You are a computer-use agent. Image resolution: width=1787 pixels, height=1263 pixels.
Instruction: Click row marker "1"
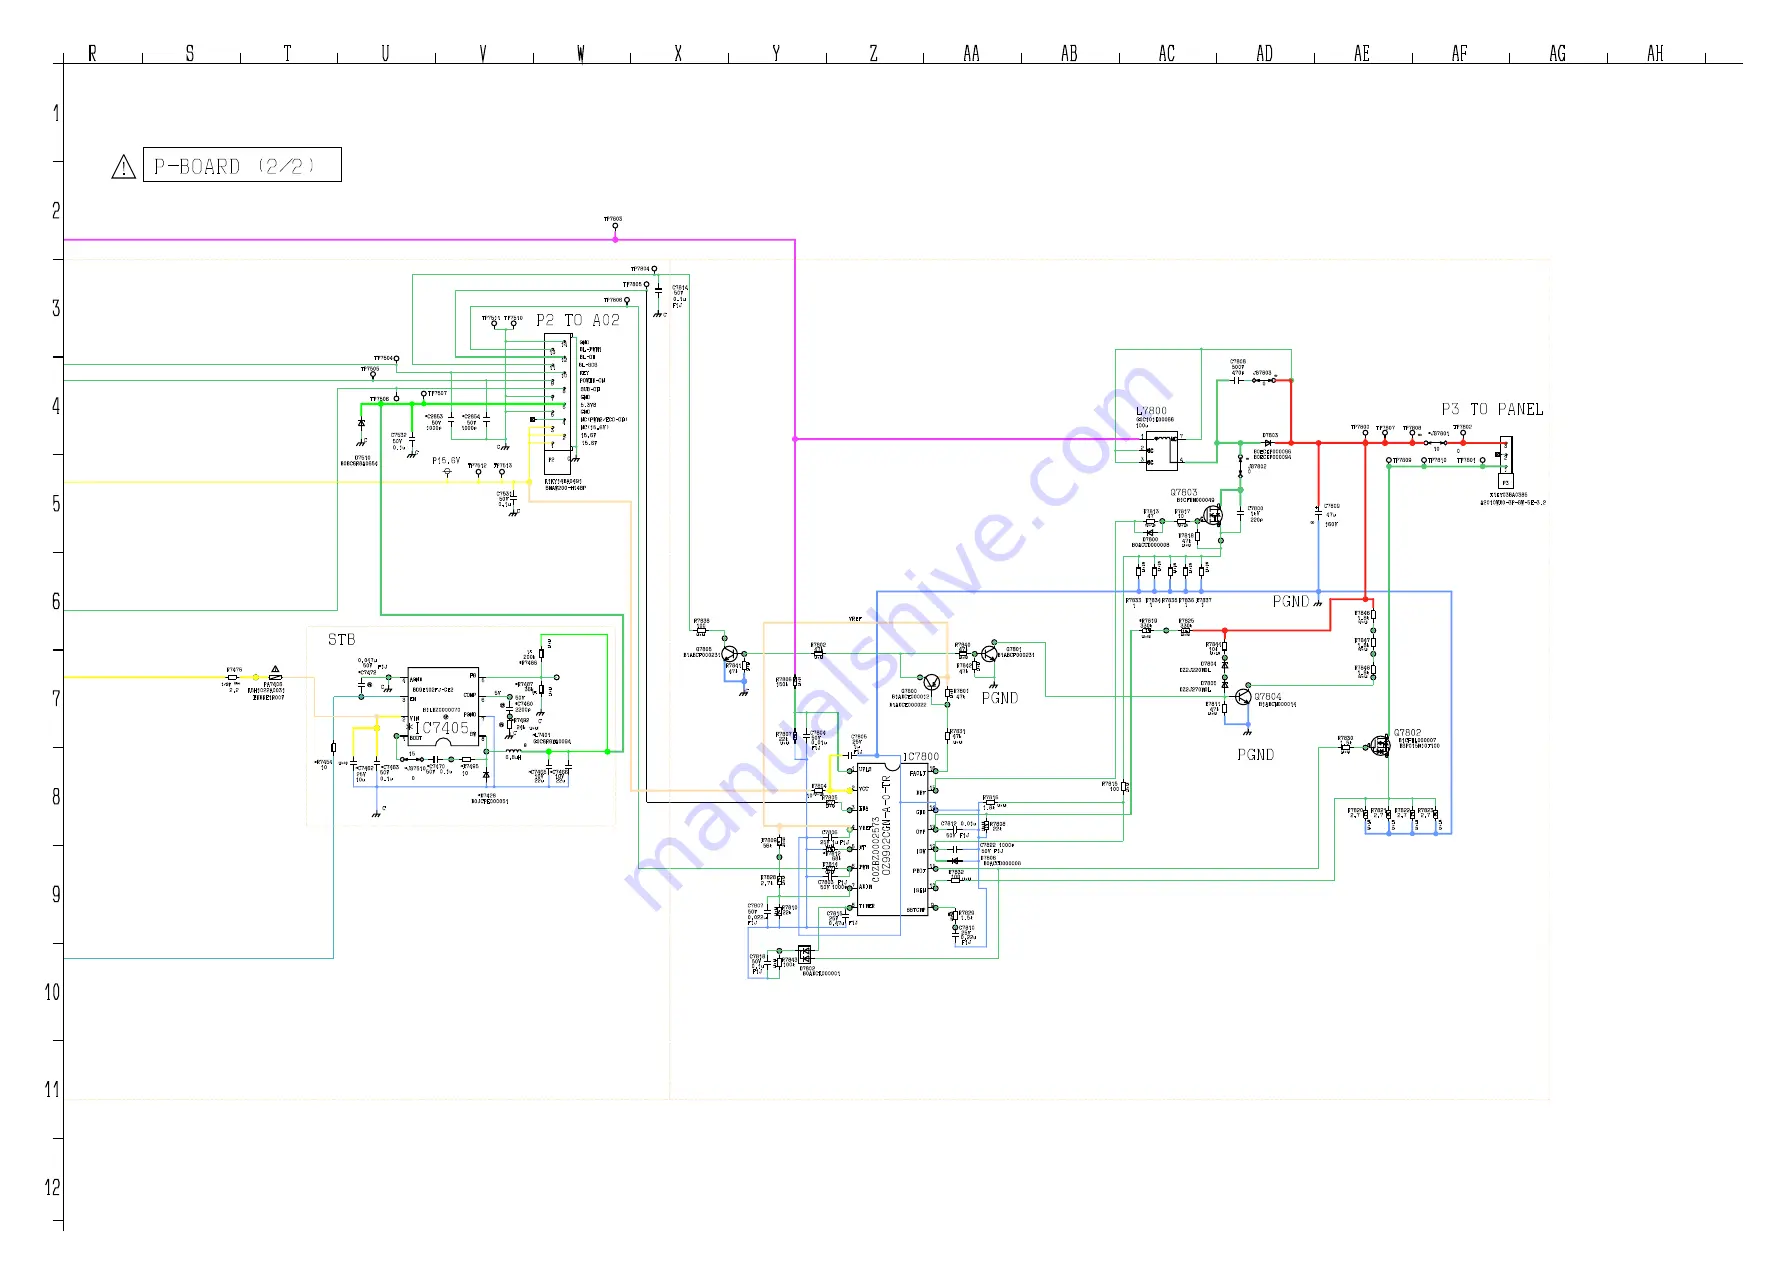(x=56, y=113)
